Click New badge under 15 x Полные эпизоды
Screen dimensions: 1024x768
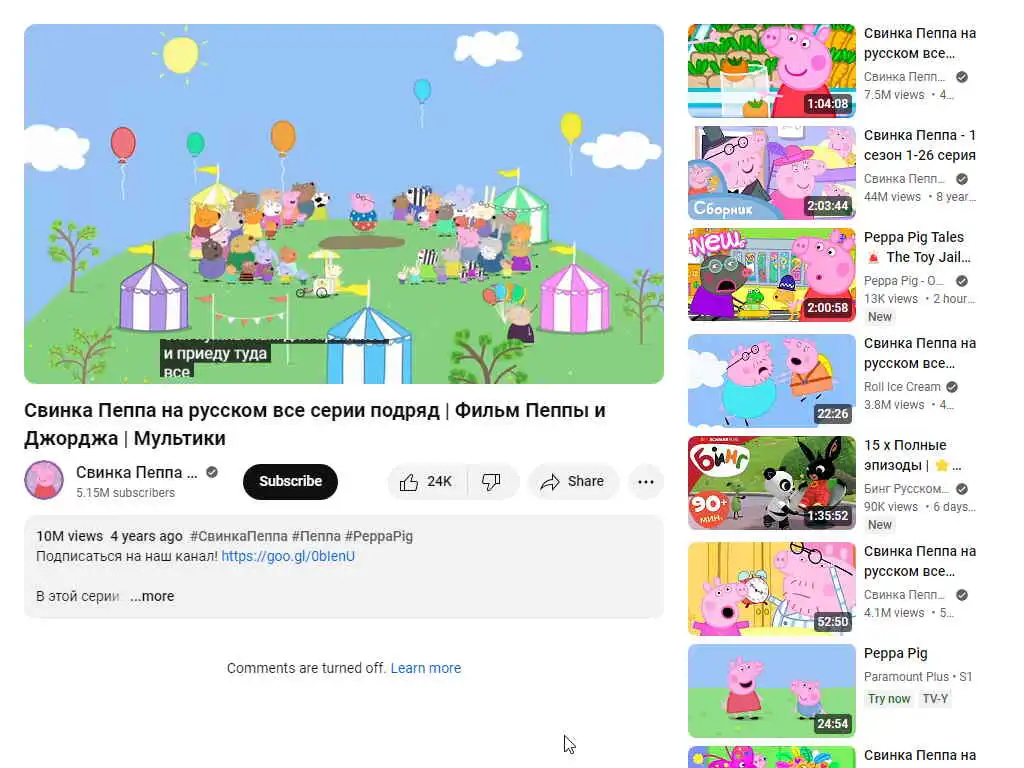pos(880,524)
